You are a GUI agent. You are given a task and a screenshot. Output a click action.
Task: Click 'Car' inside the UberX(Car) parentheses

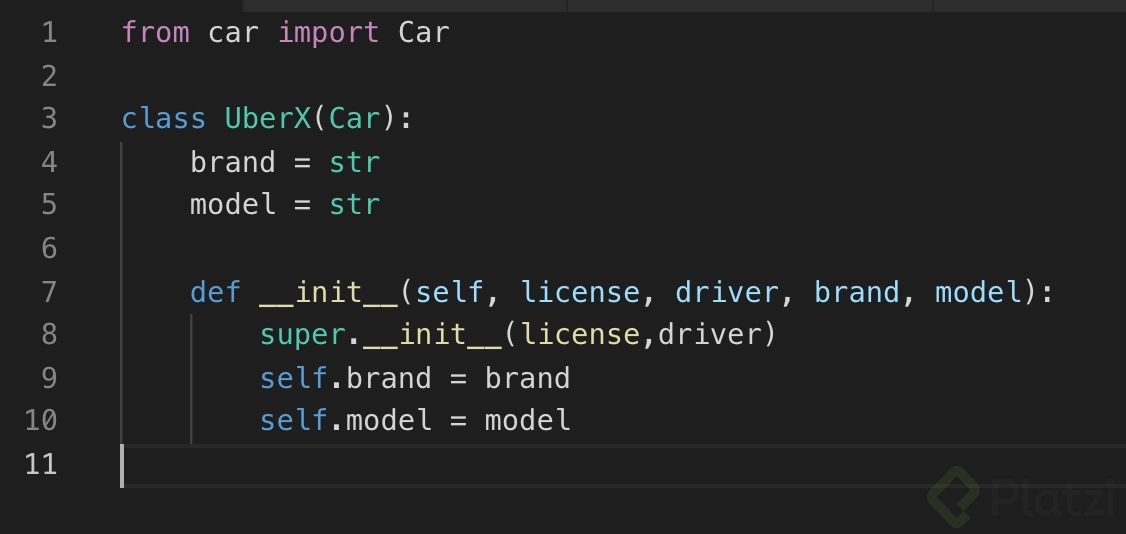(x=354, y=118)
